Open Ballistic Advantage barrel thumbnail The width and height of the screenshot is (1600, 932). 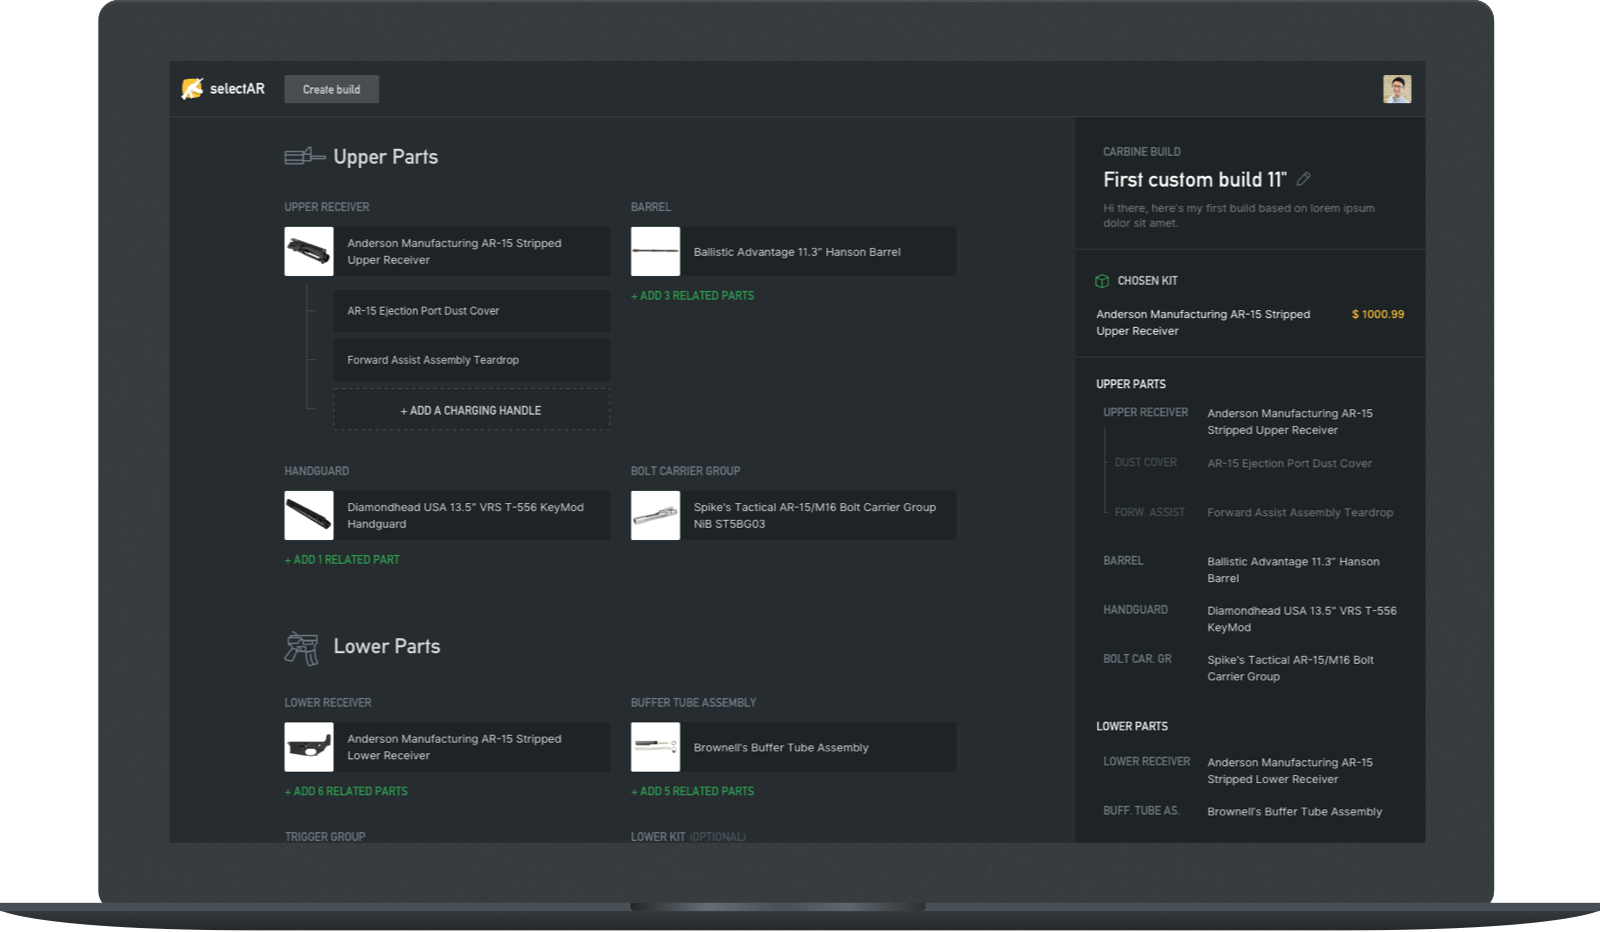coord(655,251)
